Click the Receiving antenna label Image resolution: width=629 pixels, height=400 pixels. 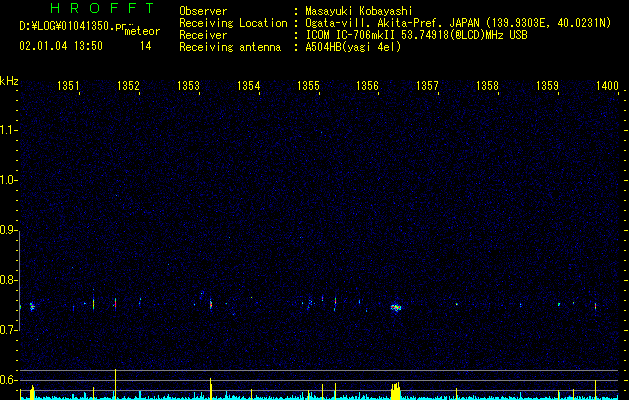pos(230,47)
